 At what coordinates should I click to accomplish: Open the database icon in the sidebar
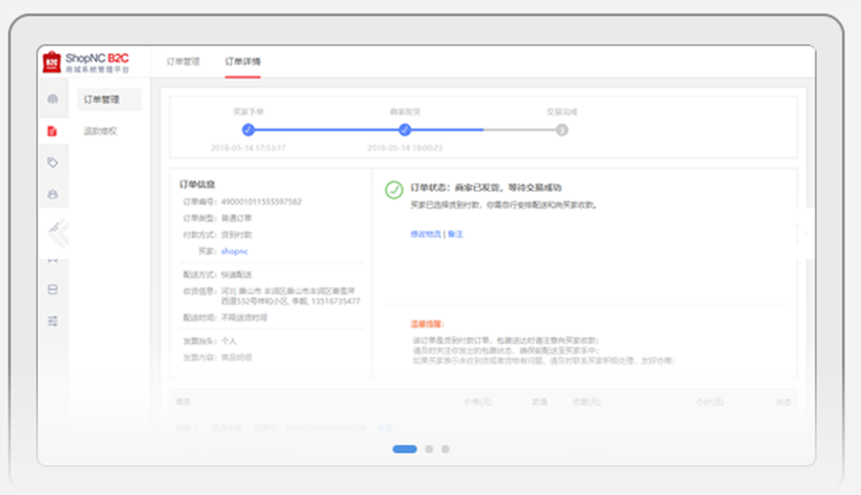[x=53, y=290]
